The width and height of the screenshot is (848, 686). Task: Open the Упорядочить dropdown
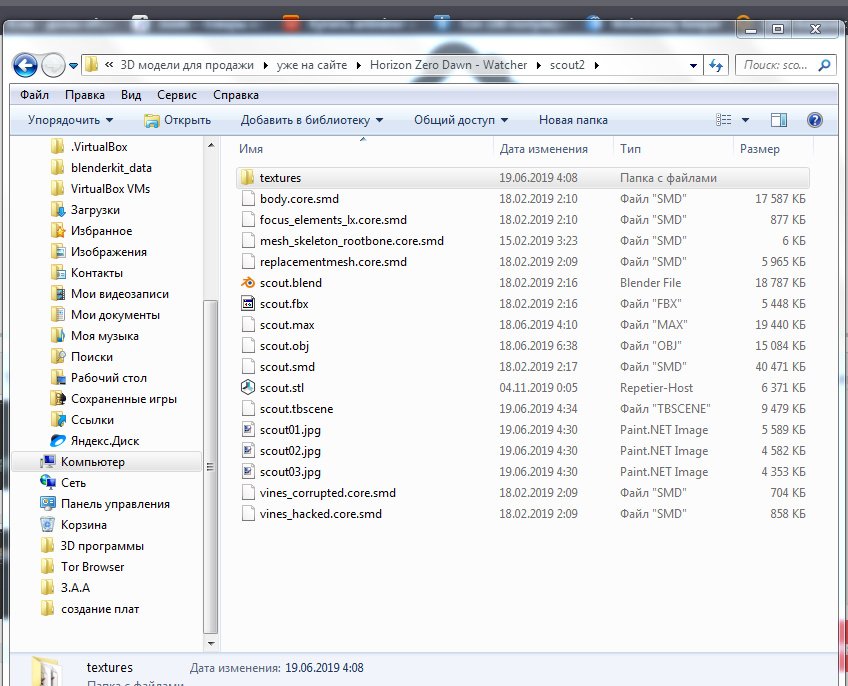(x=70, y=120)
